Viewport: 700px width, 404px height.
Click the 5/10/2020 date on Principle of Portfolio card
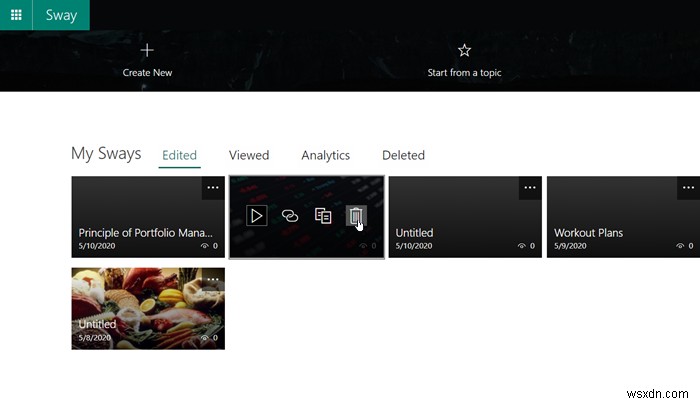pos(97,246)
